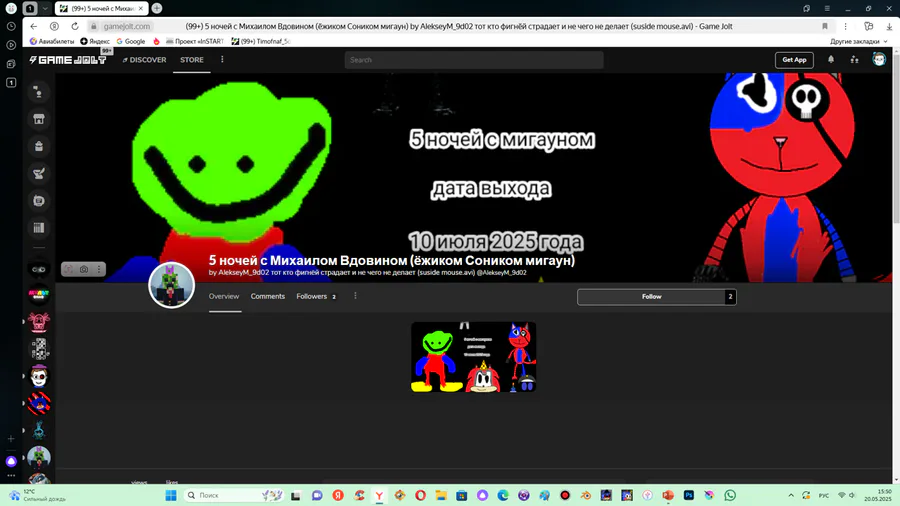Go back in the browser
This screenshot has width=900, height=506.
[34, 26]
